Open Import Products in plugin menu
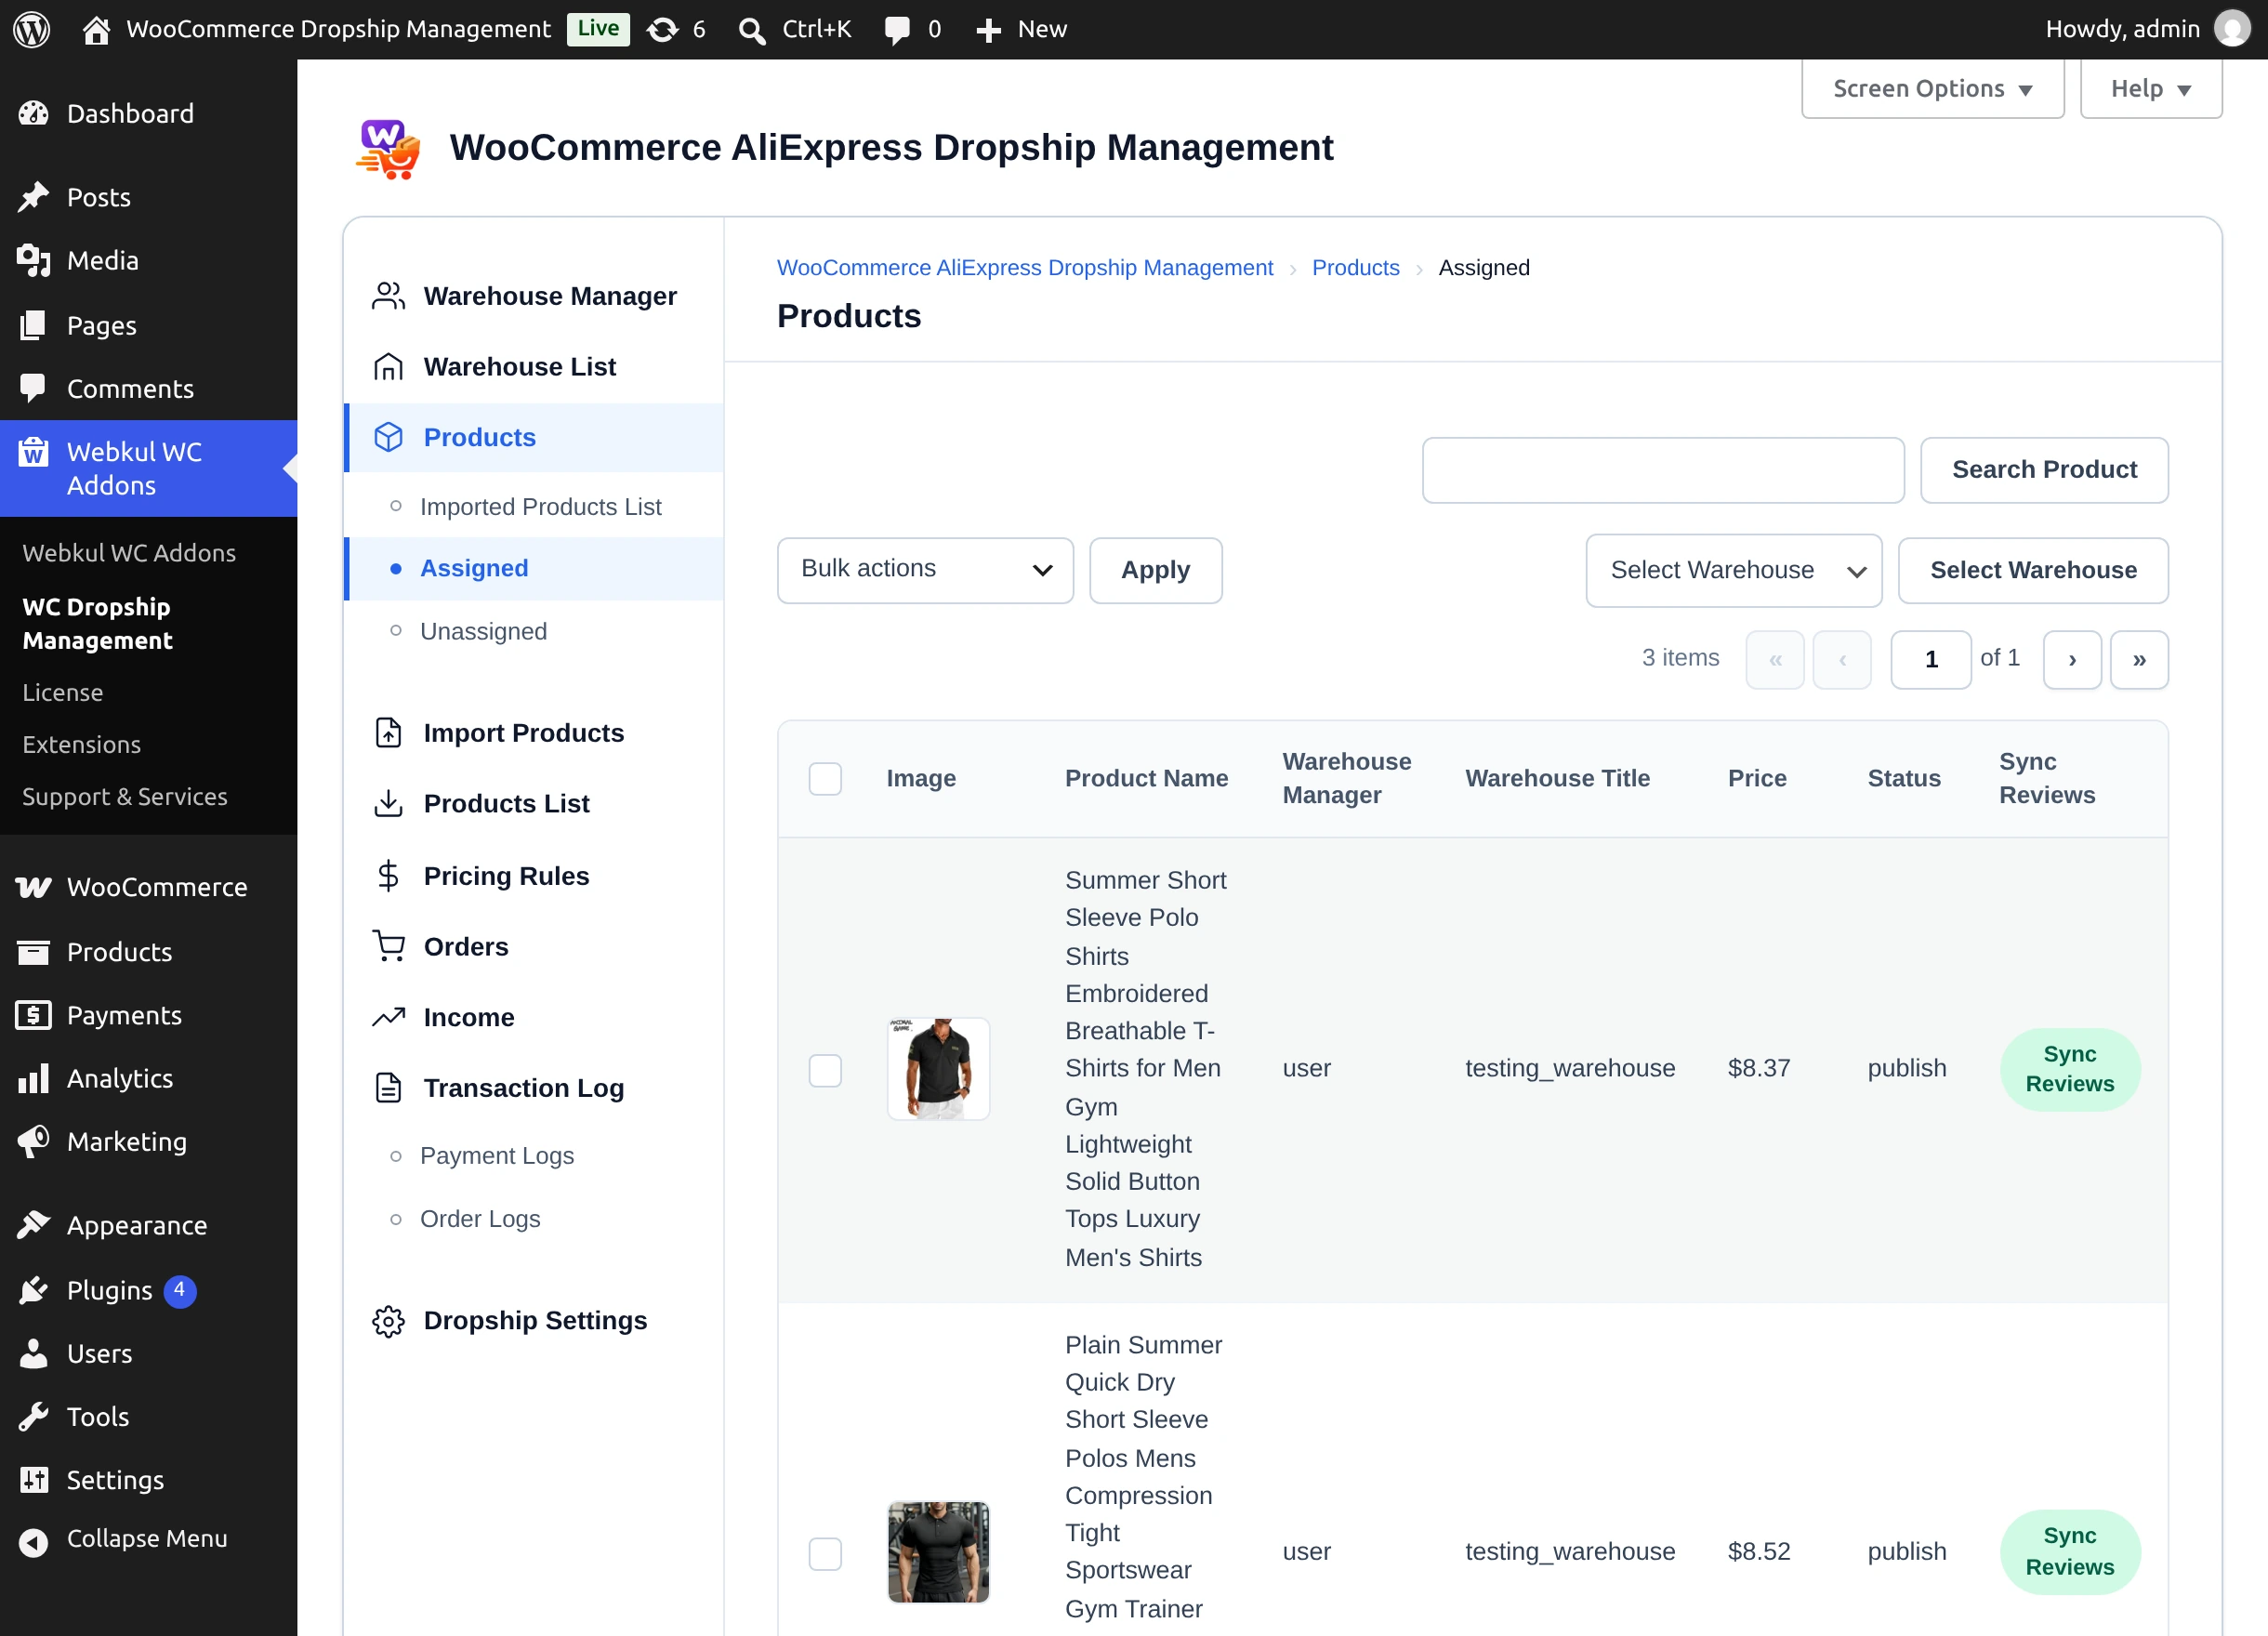This screenshot has width=2268, height=1636. pos(523,733)
